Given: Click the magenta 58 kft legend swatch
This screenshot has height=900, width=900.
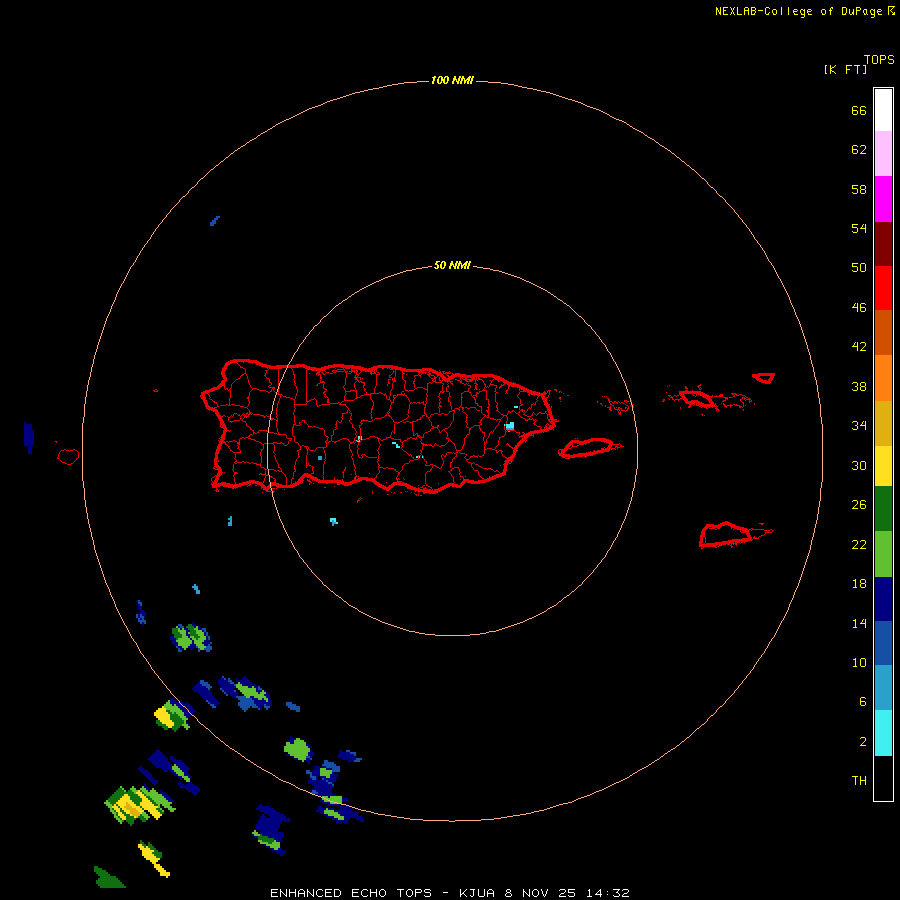Looking at the screenshot, I should click(883, 199).
